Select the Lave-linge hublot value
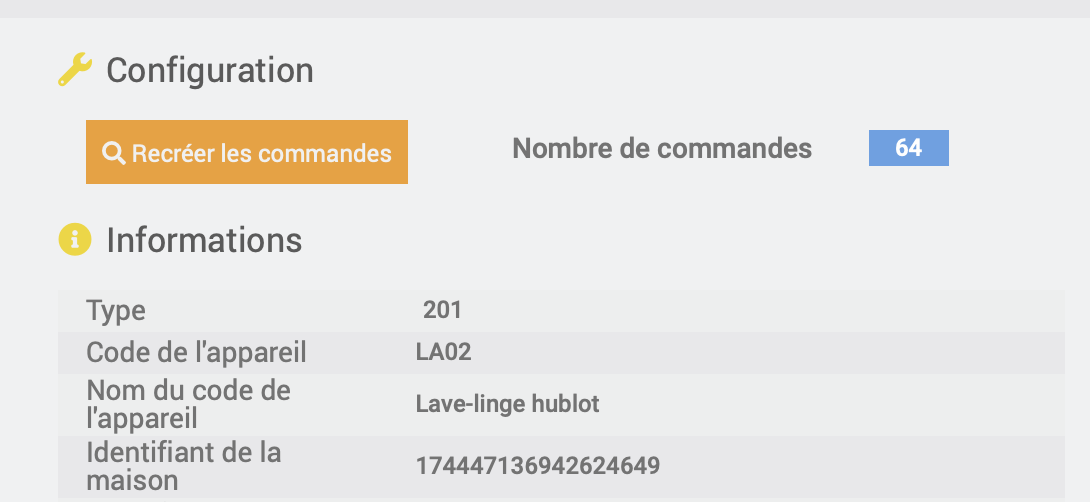The image size is (1090, 502). pos(507,404)
